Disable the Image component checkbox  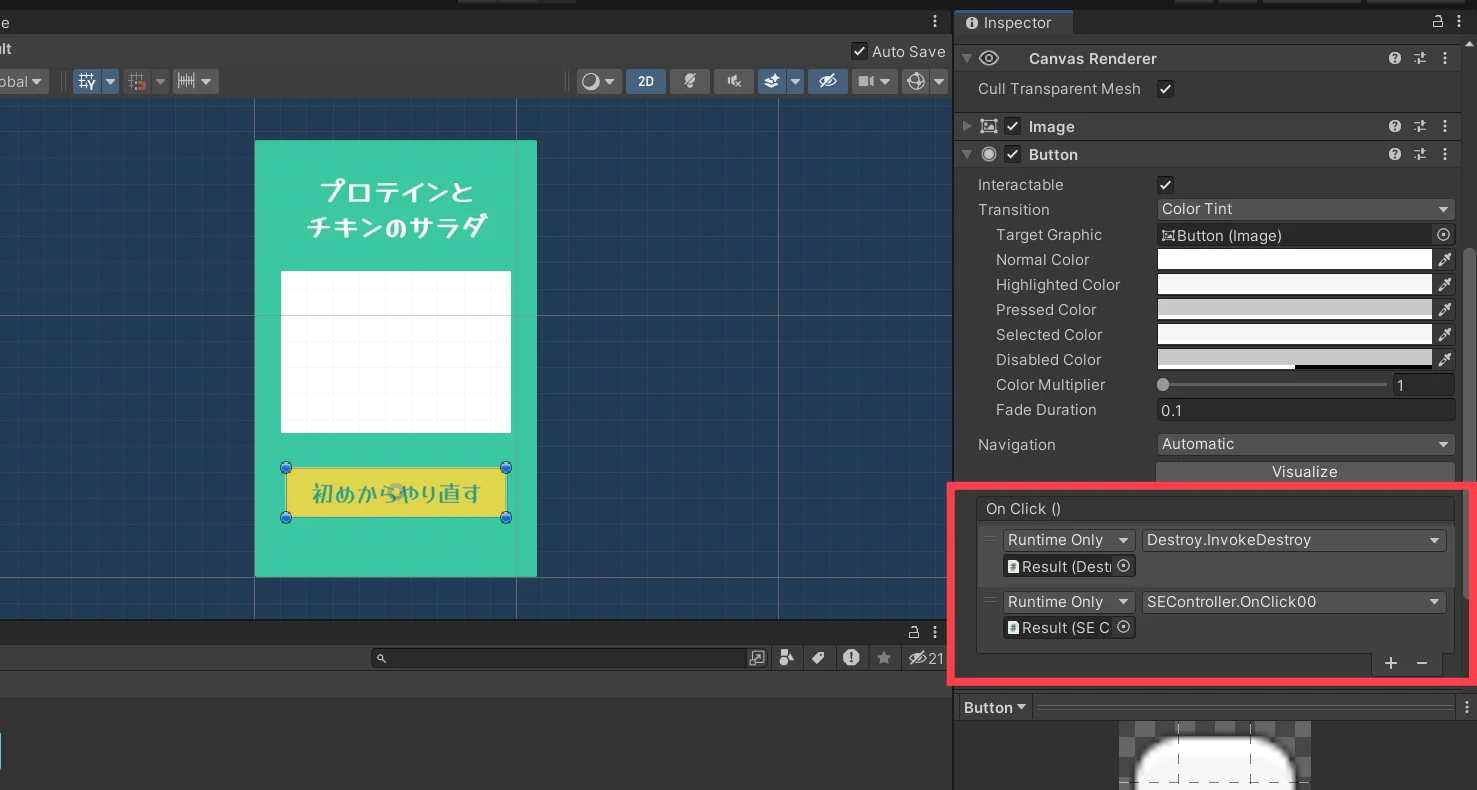[1013, 127]
